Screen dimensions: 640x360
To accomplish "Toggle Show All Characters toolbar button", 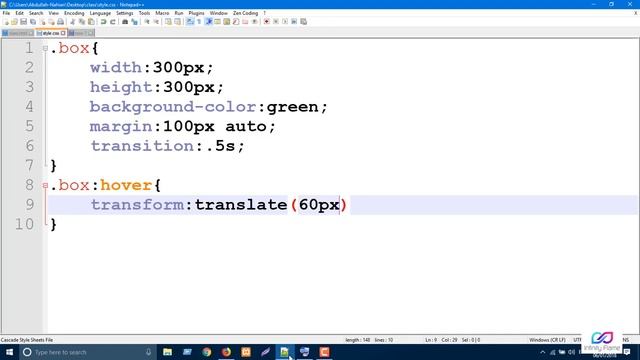I will [x=199, y=22].
